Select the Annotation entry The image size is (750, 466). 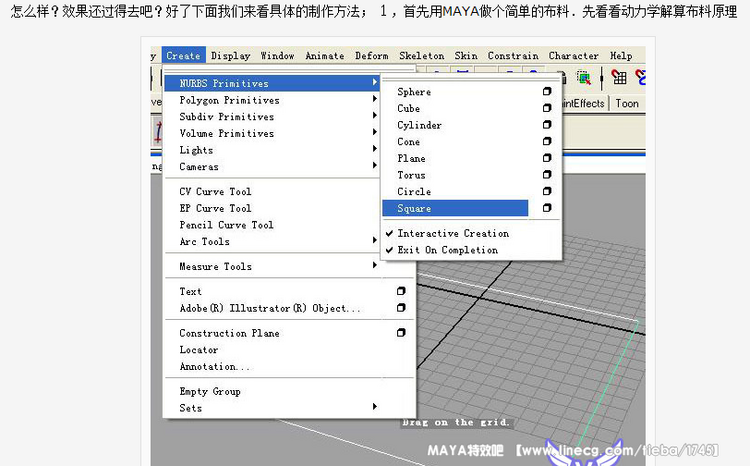tap(214, 366)
